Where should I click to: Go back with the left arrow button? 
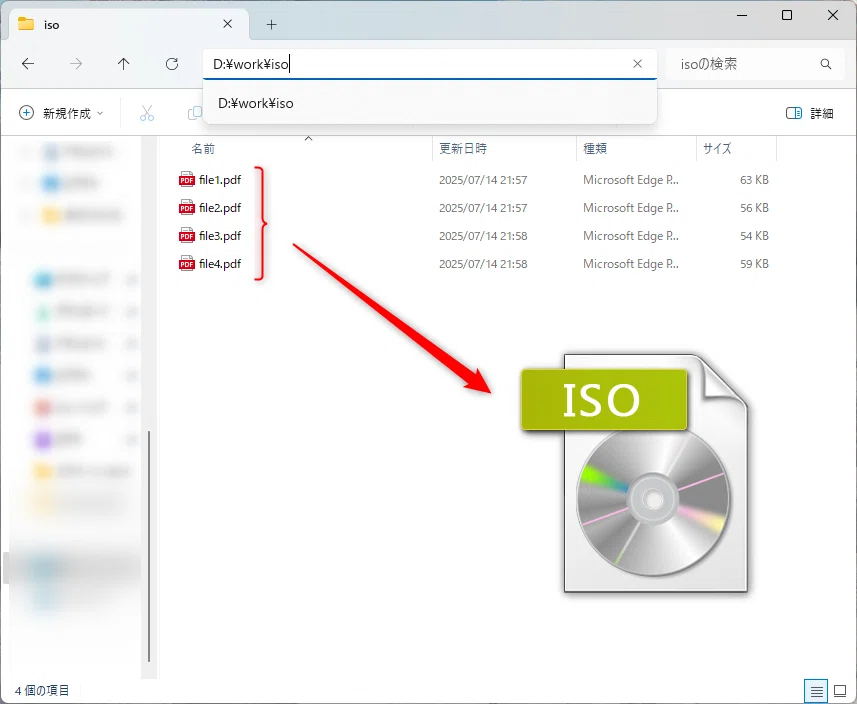click(x=28, y=64)
